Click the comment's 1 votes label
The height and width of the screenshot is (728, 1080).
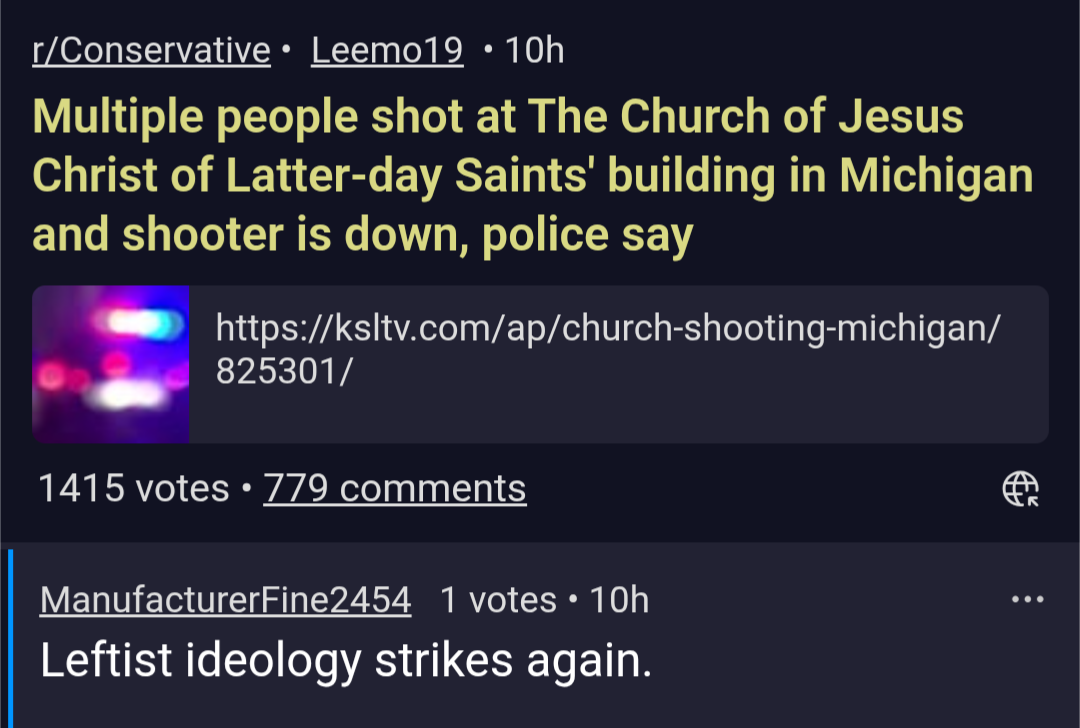click(498, 600)
